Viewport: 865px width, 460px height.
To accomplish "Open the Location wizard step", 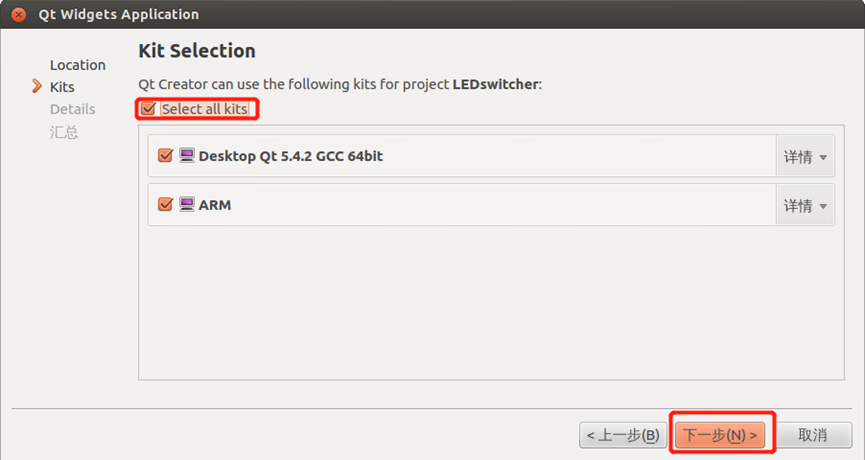I will pos(77,65).
